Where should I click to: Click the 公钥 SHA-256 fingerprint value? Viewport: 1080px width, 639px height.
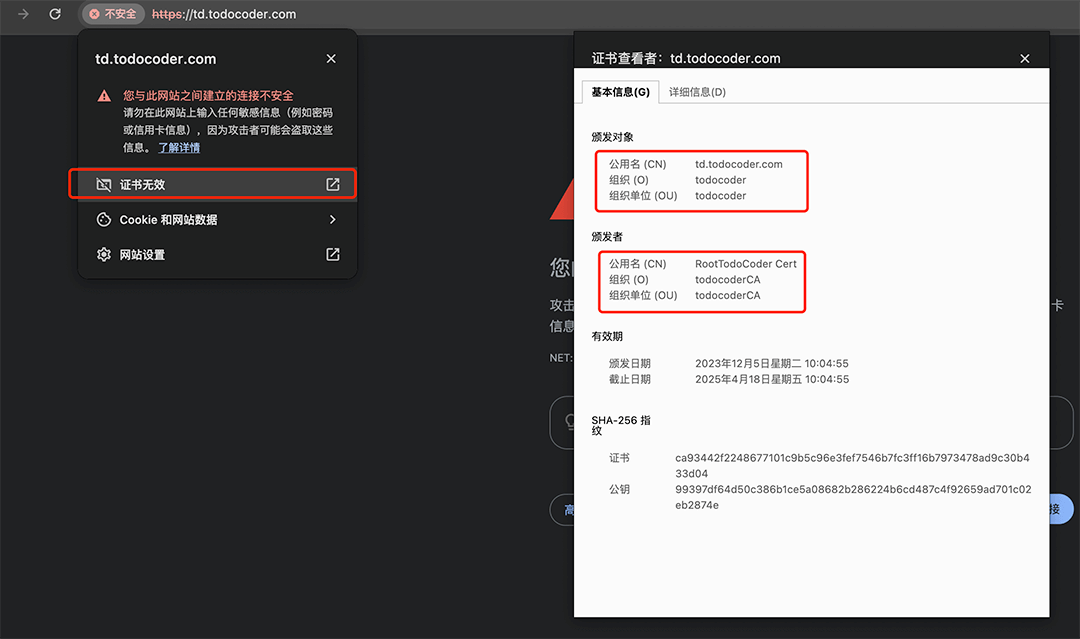coord(853,497)
